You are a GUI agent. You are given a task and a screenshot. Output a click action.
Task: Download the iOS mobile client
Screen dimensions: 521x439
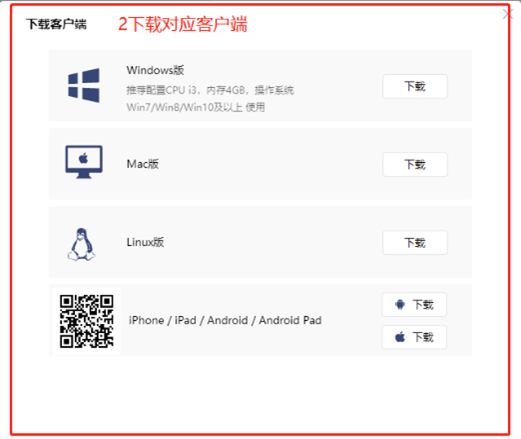click(x=414, y=337)
